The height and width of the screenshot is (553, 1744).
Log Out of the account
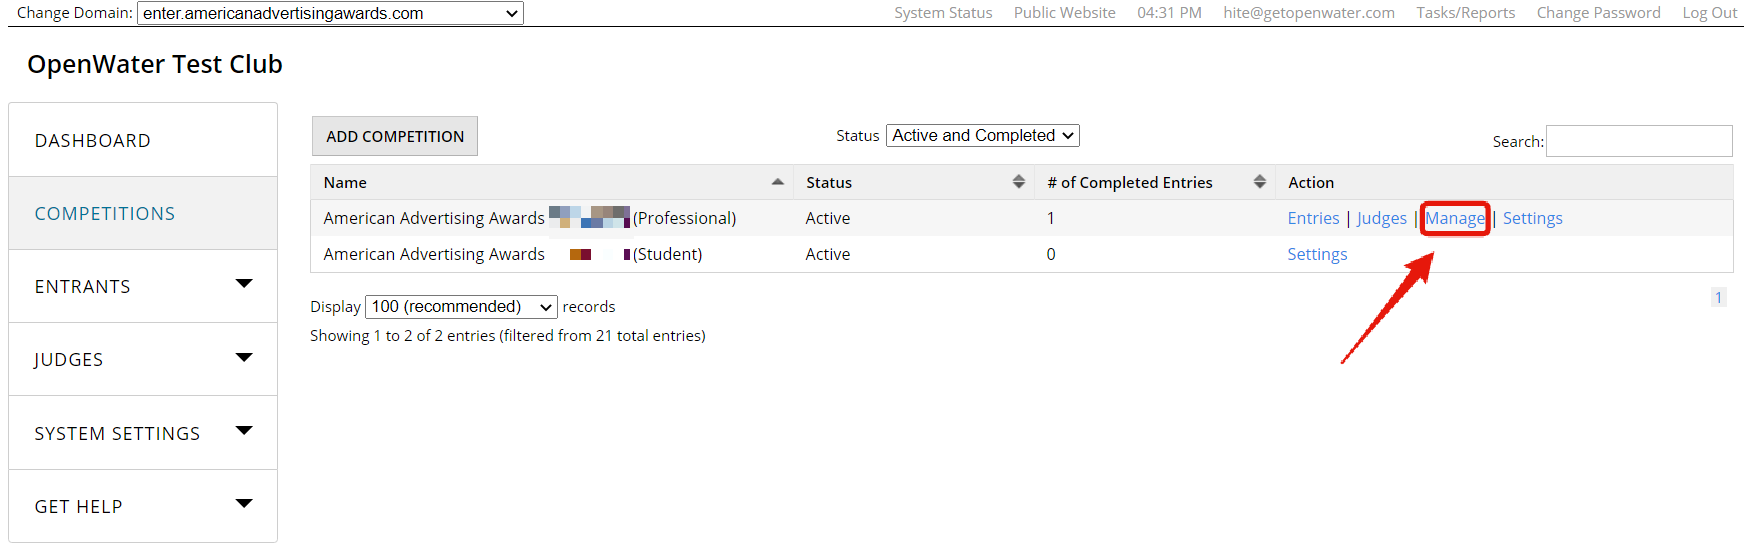1709,13
